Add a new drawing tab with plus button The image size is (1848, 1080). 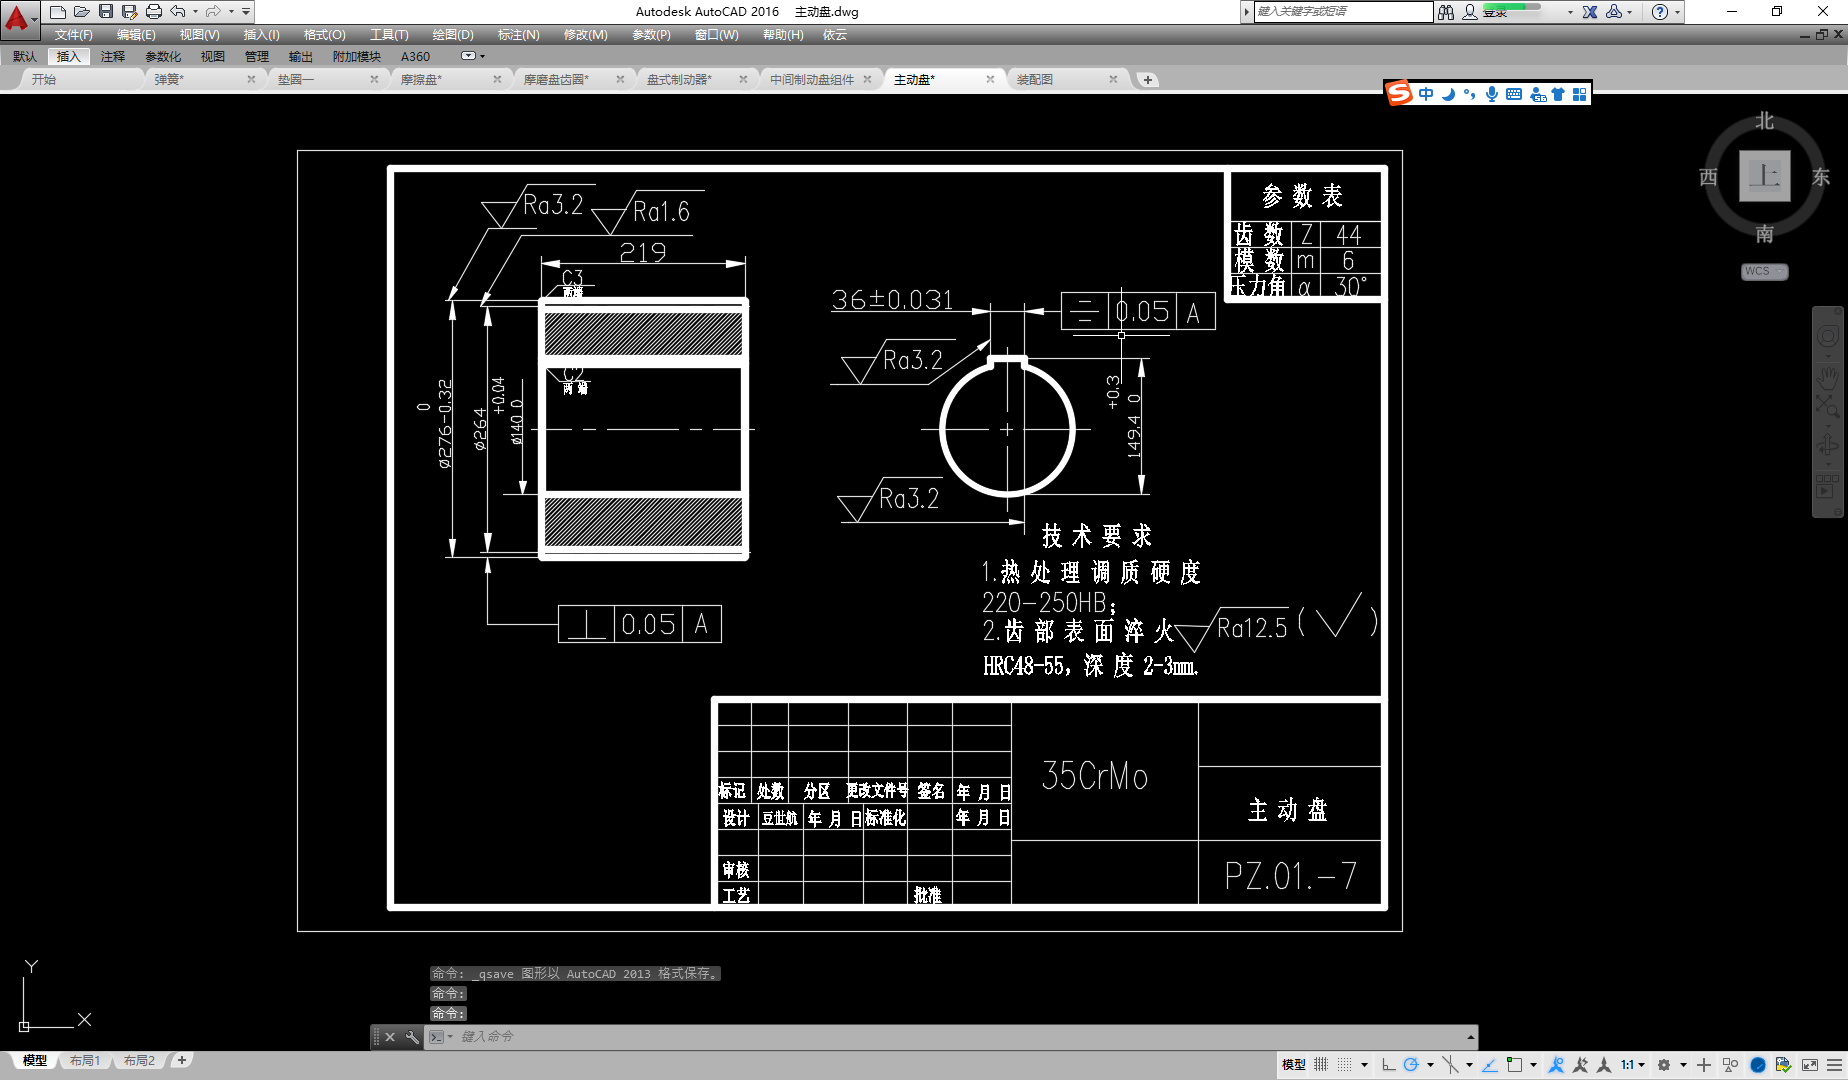[x=1148, y=79]
